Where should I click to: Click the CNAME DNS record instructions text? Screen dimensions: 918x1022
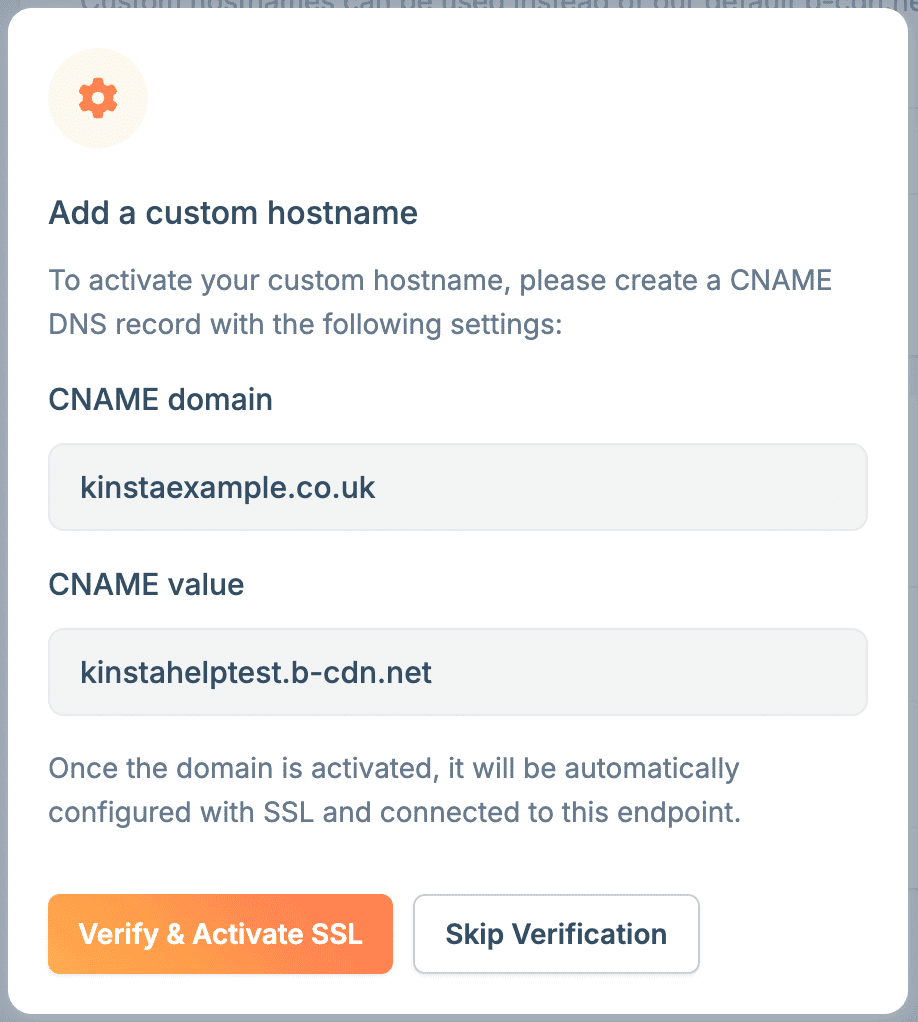(x=440, y=301)
